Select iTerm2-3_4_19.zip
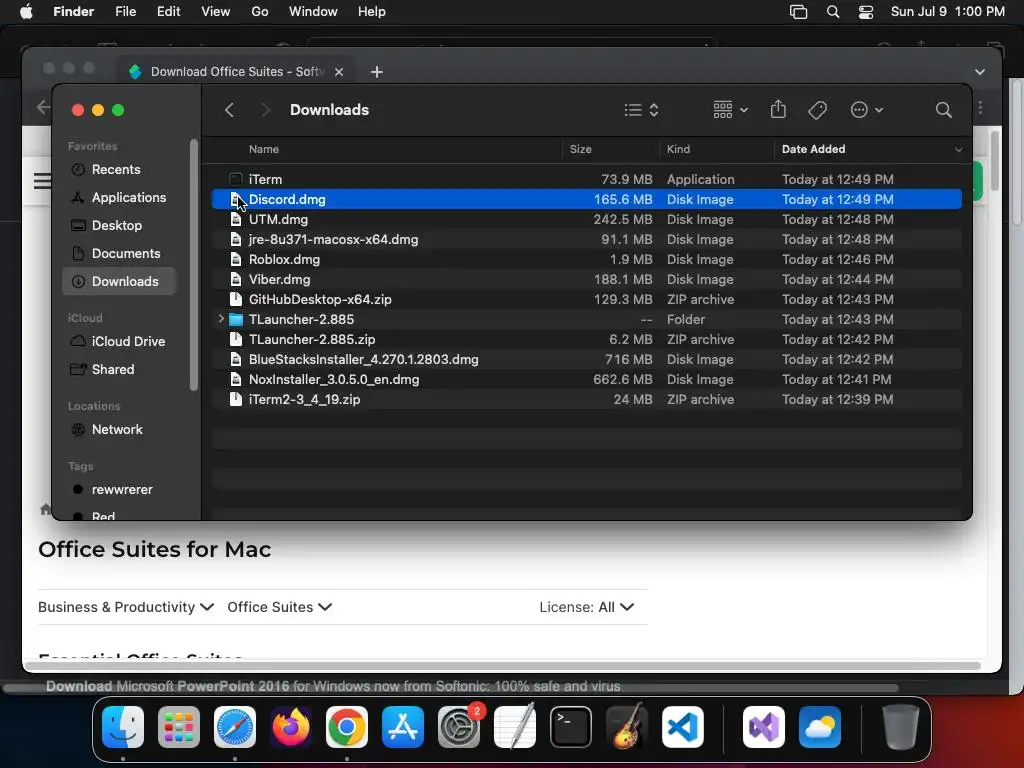 586,400
